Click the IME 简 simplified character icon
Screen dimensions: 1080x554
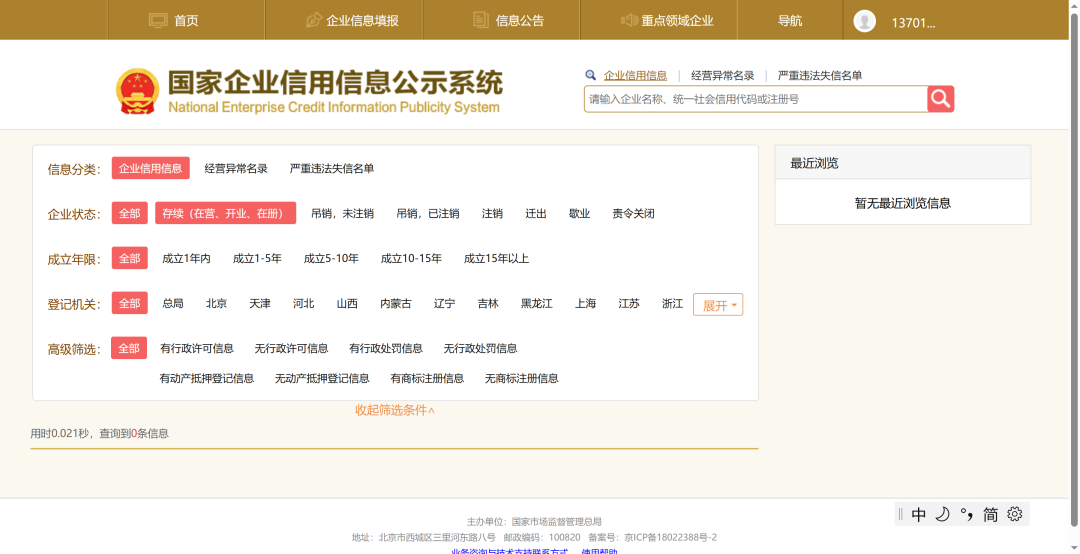[990, 514]
